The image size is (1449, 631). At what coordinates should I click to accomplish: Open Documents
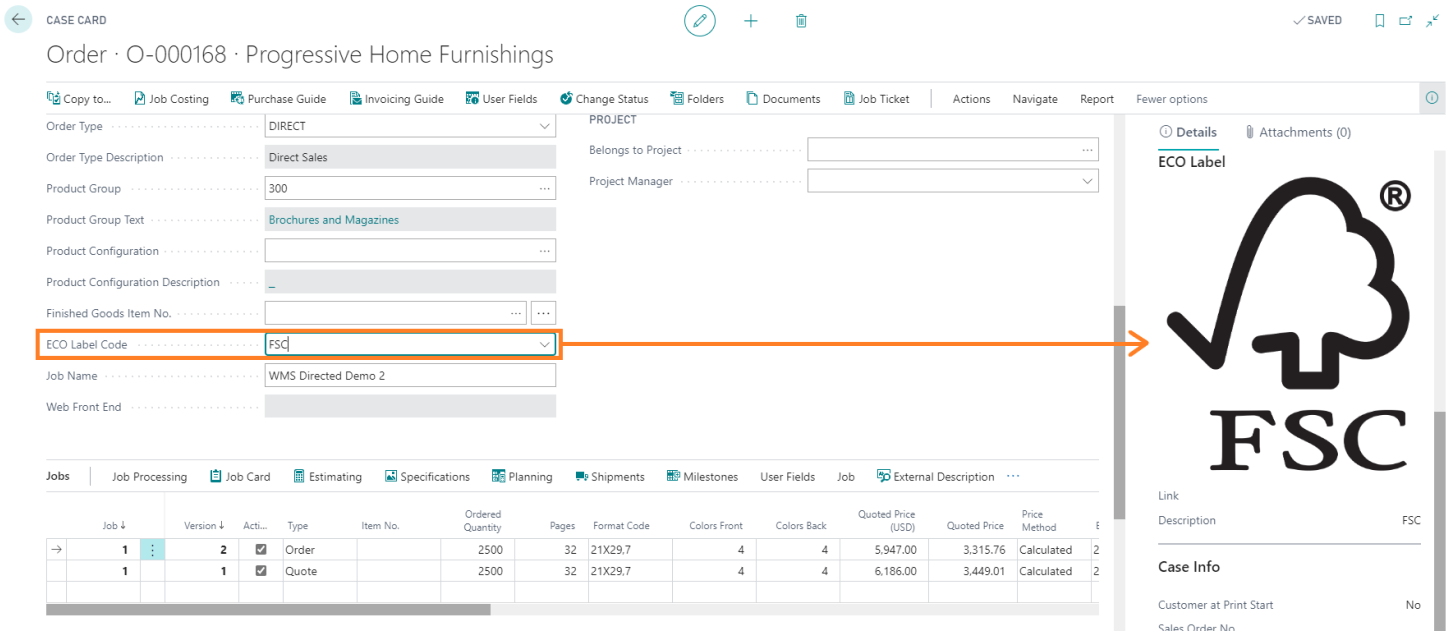coord(783,98)
